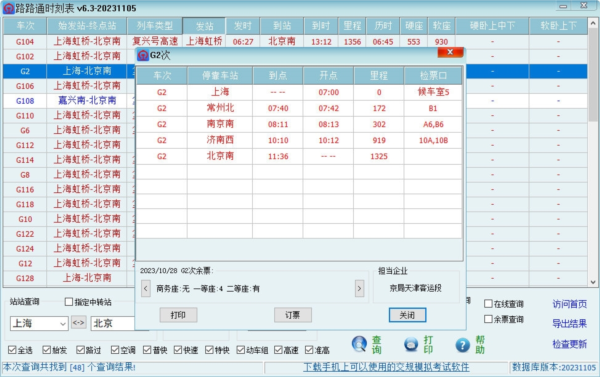
Task: Click the 到站 column header
Action: [282, 26]
